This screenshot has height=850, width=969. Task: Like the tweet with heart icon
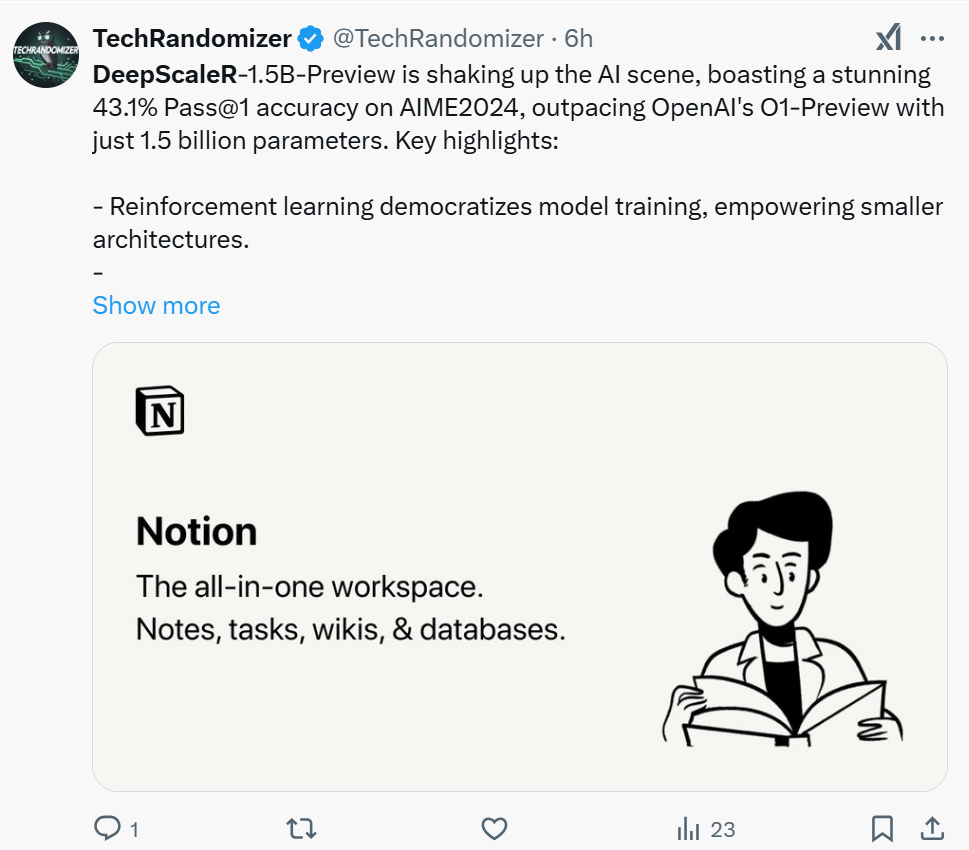494,828
